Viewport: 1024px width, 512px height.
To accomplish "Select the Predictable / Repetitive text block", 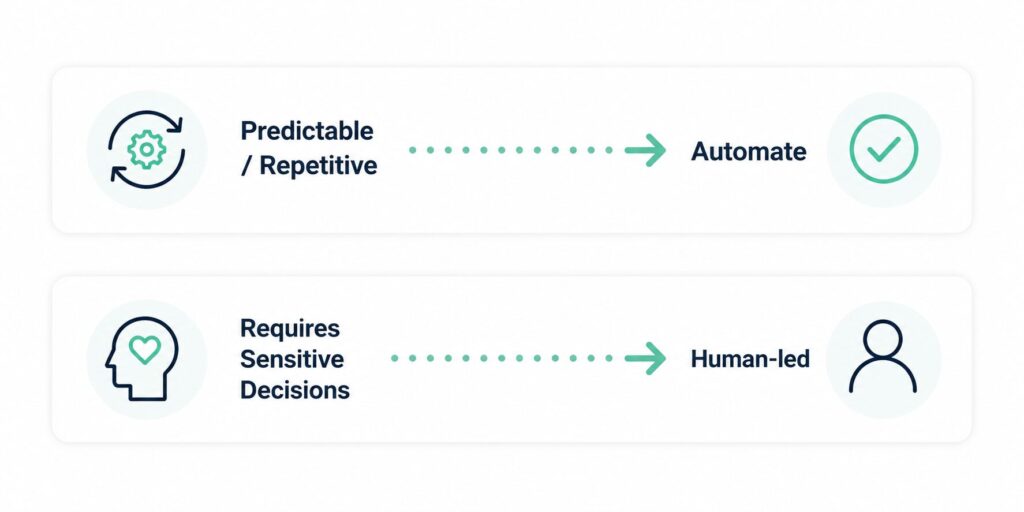I will pyautogui.click(x=309, y=148).
